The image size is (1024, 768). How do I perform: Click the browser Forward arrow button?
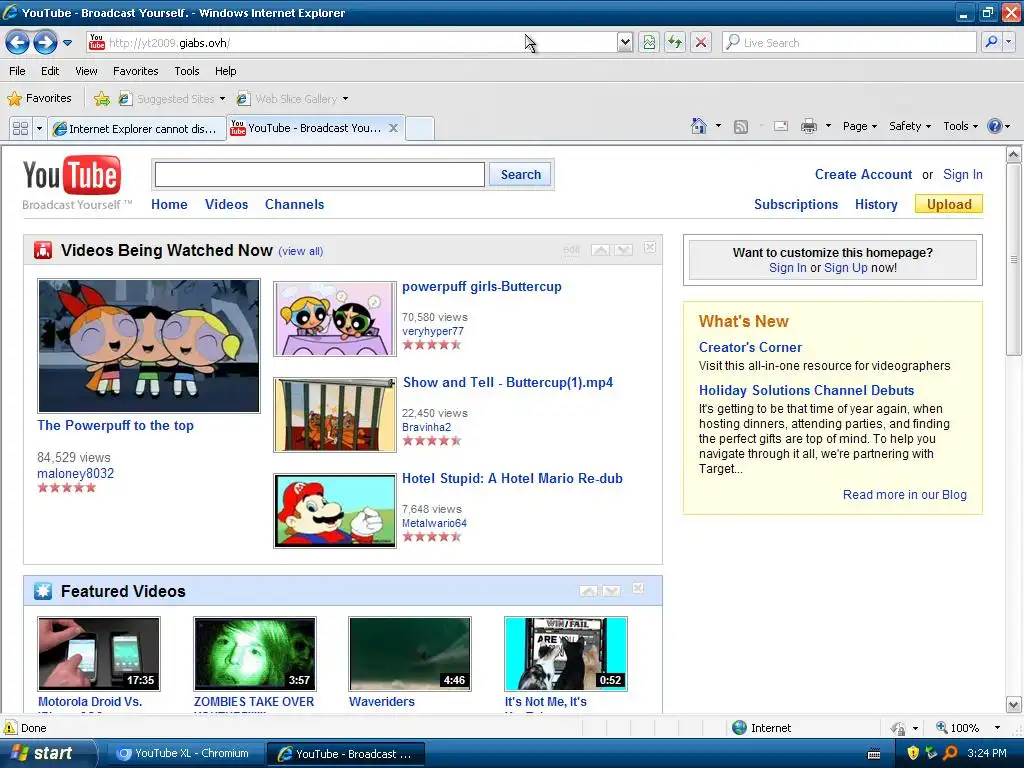point(45,43)
